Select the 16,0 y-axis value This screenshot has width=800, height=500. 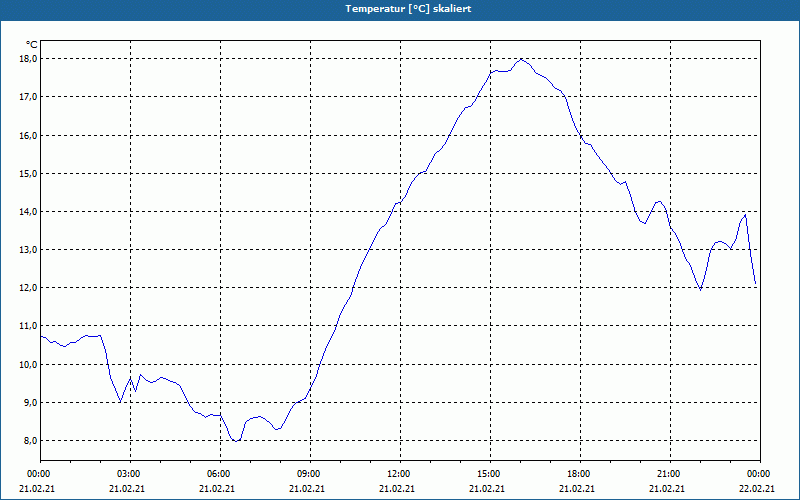pos(28,135)
